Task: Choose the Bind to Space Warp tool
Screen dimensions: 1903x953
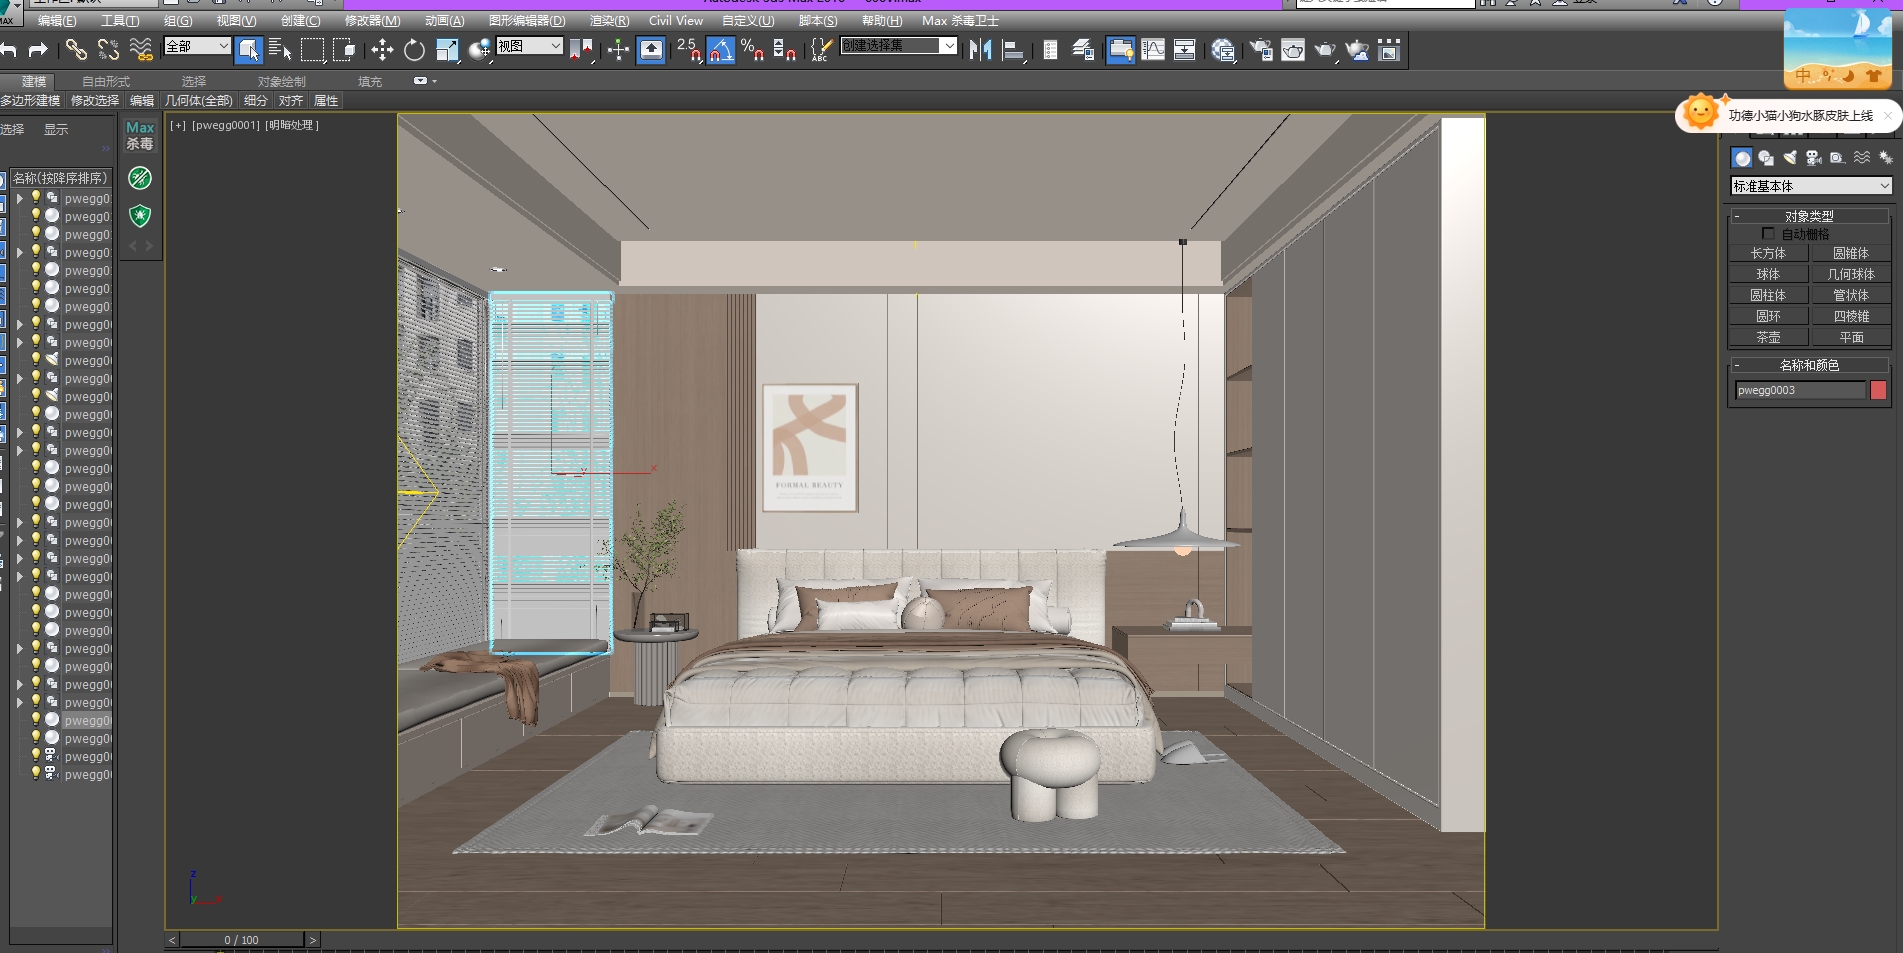Action: (x=141, y=49)
